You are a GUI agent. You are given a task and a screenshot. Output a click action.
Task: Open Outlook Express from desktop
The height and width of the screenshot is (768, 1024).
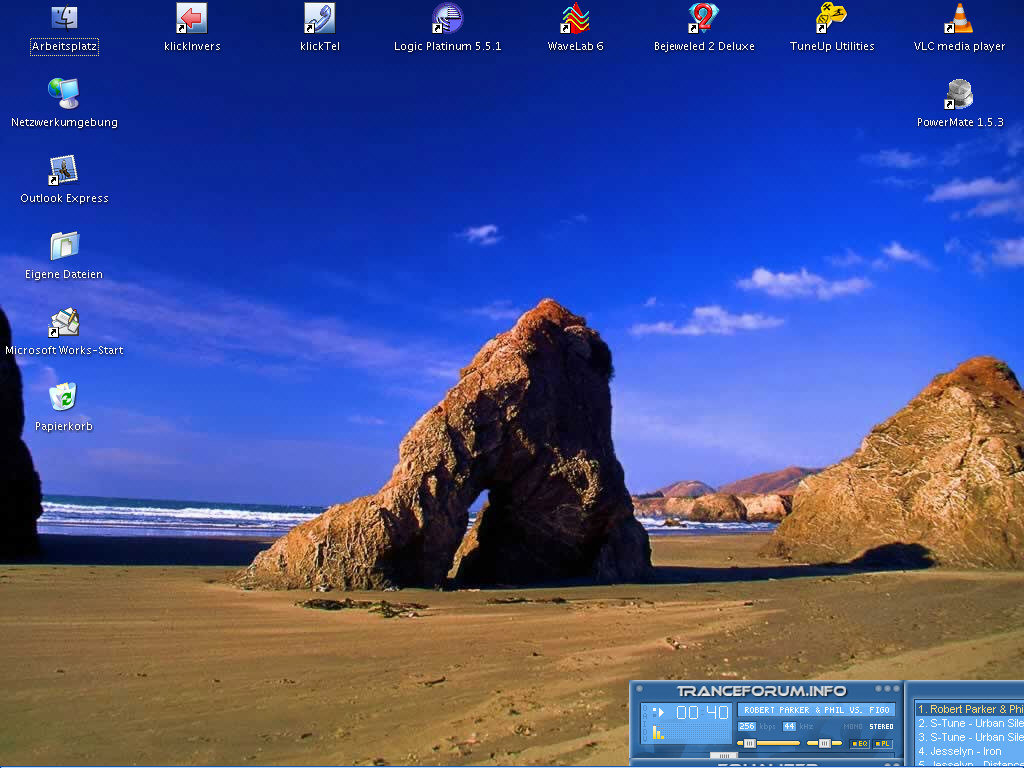64,171
